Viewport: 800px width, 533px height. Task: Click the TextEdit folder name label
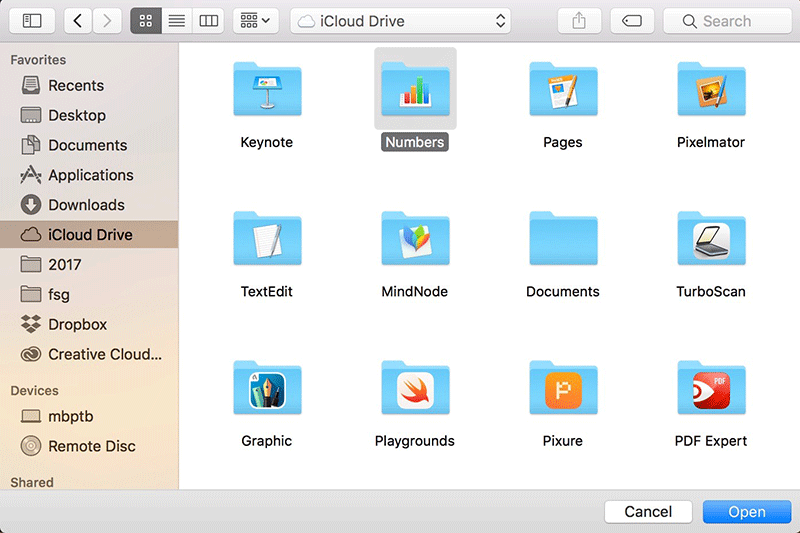267,292
